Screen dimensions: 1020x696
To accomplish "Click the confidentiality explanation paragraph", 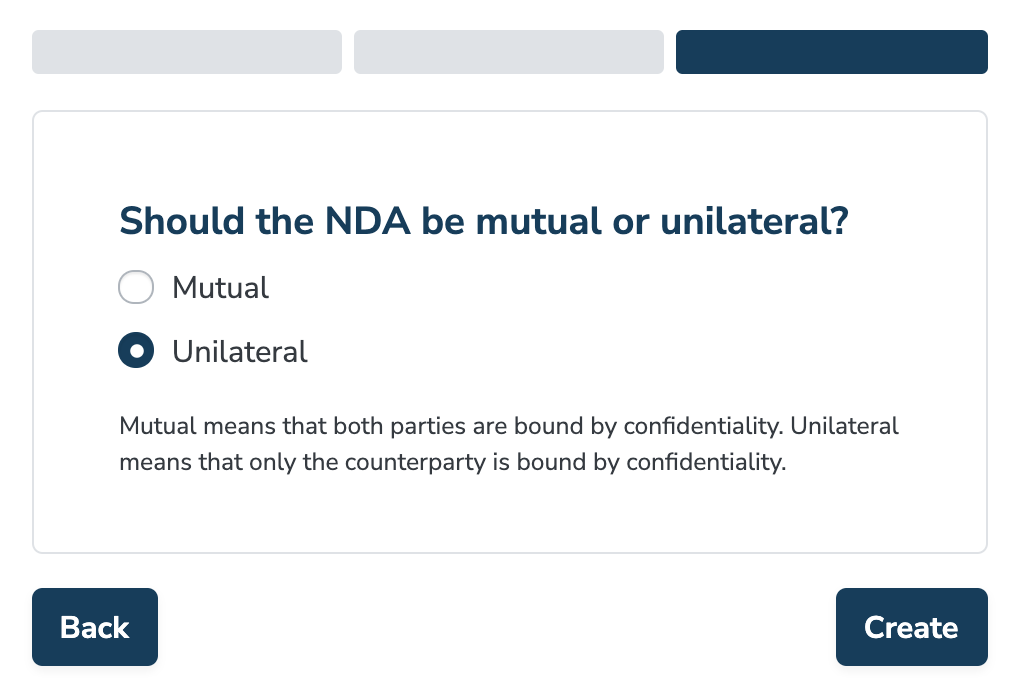I will (509, 445).
